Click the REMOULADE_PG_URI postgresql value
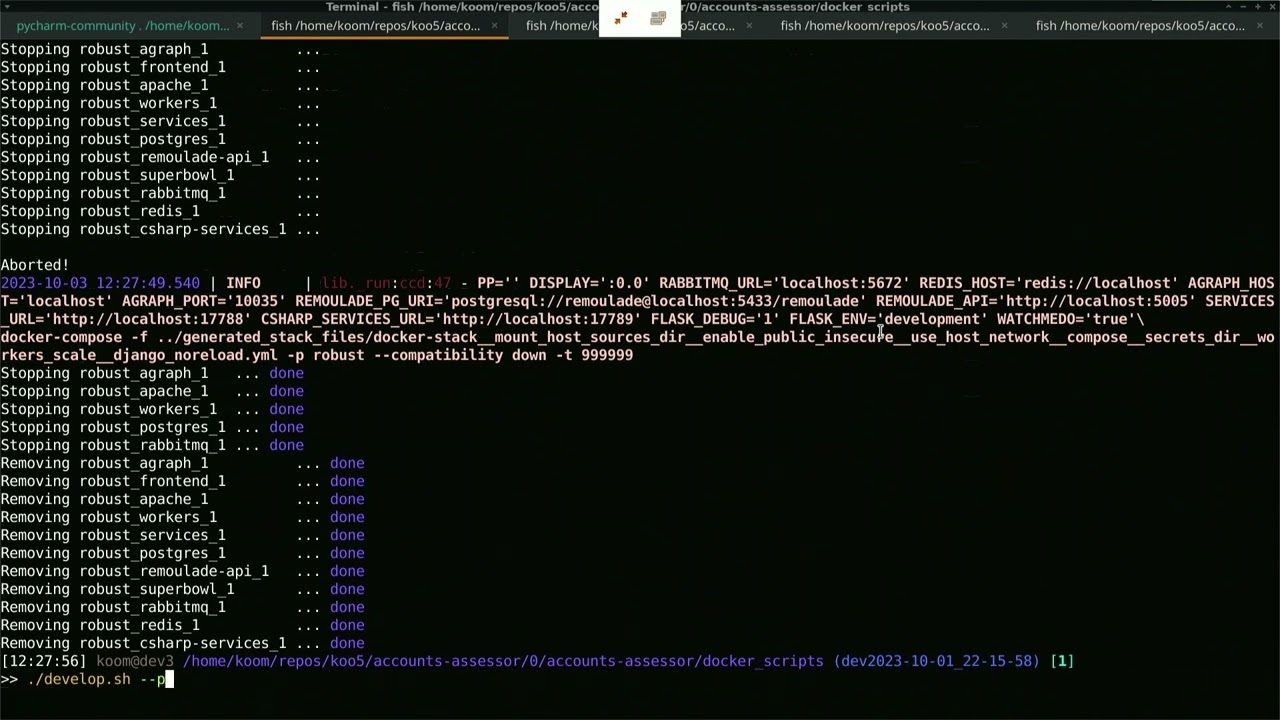The width and height of the screenshot is (1280, 720). (x=657, y=301)
